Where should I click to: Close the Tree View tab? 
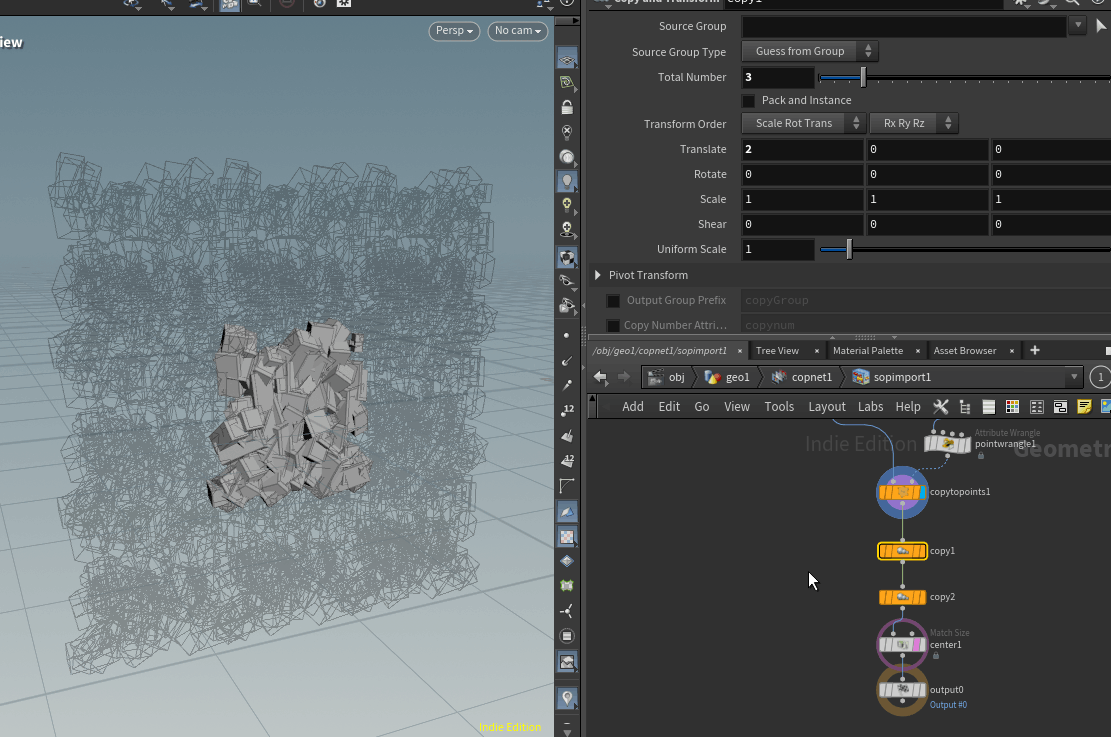(x=817, y=351)
